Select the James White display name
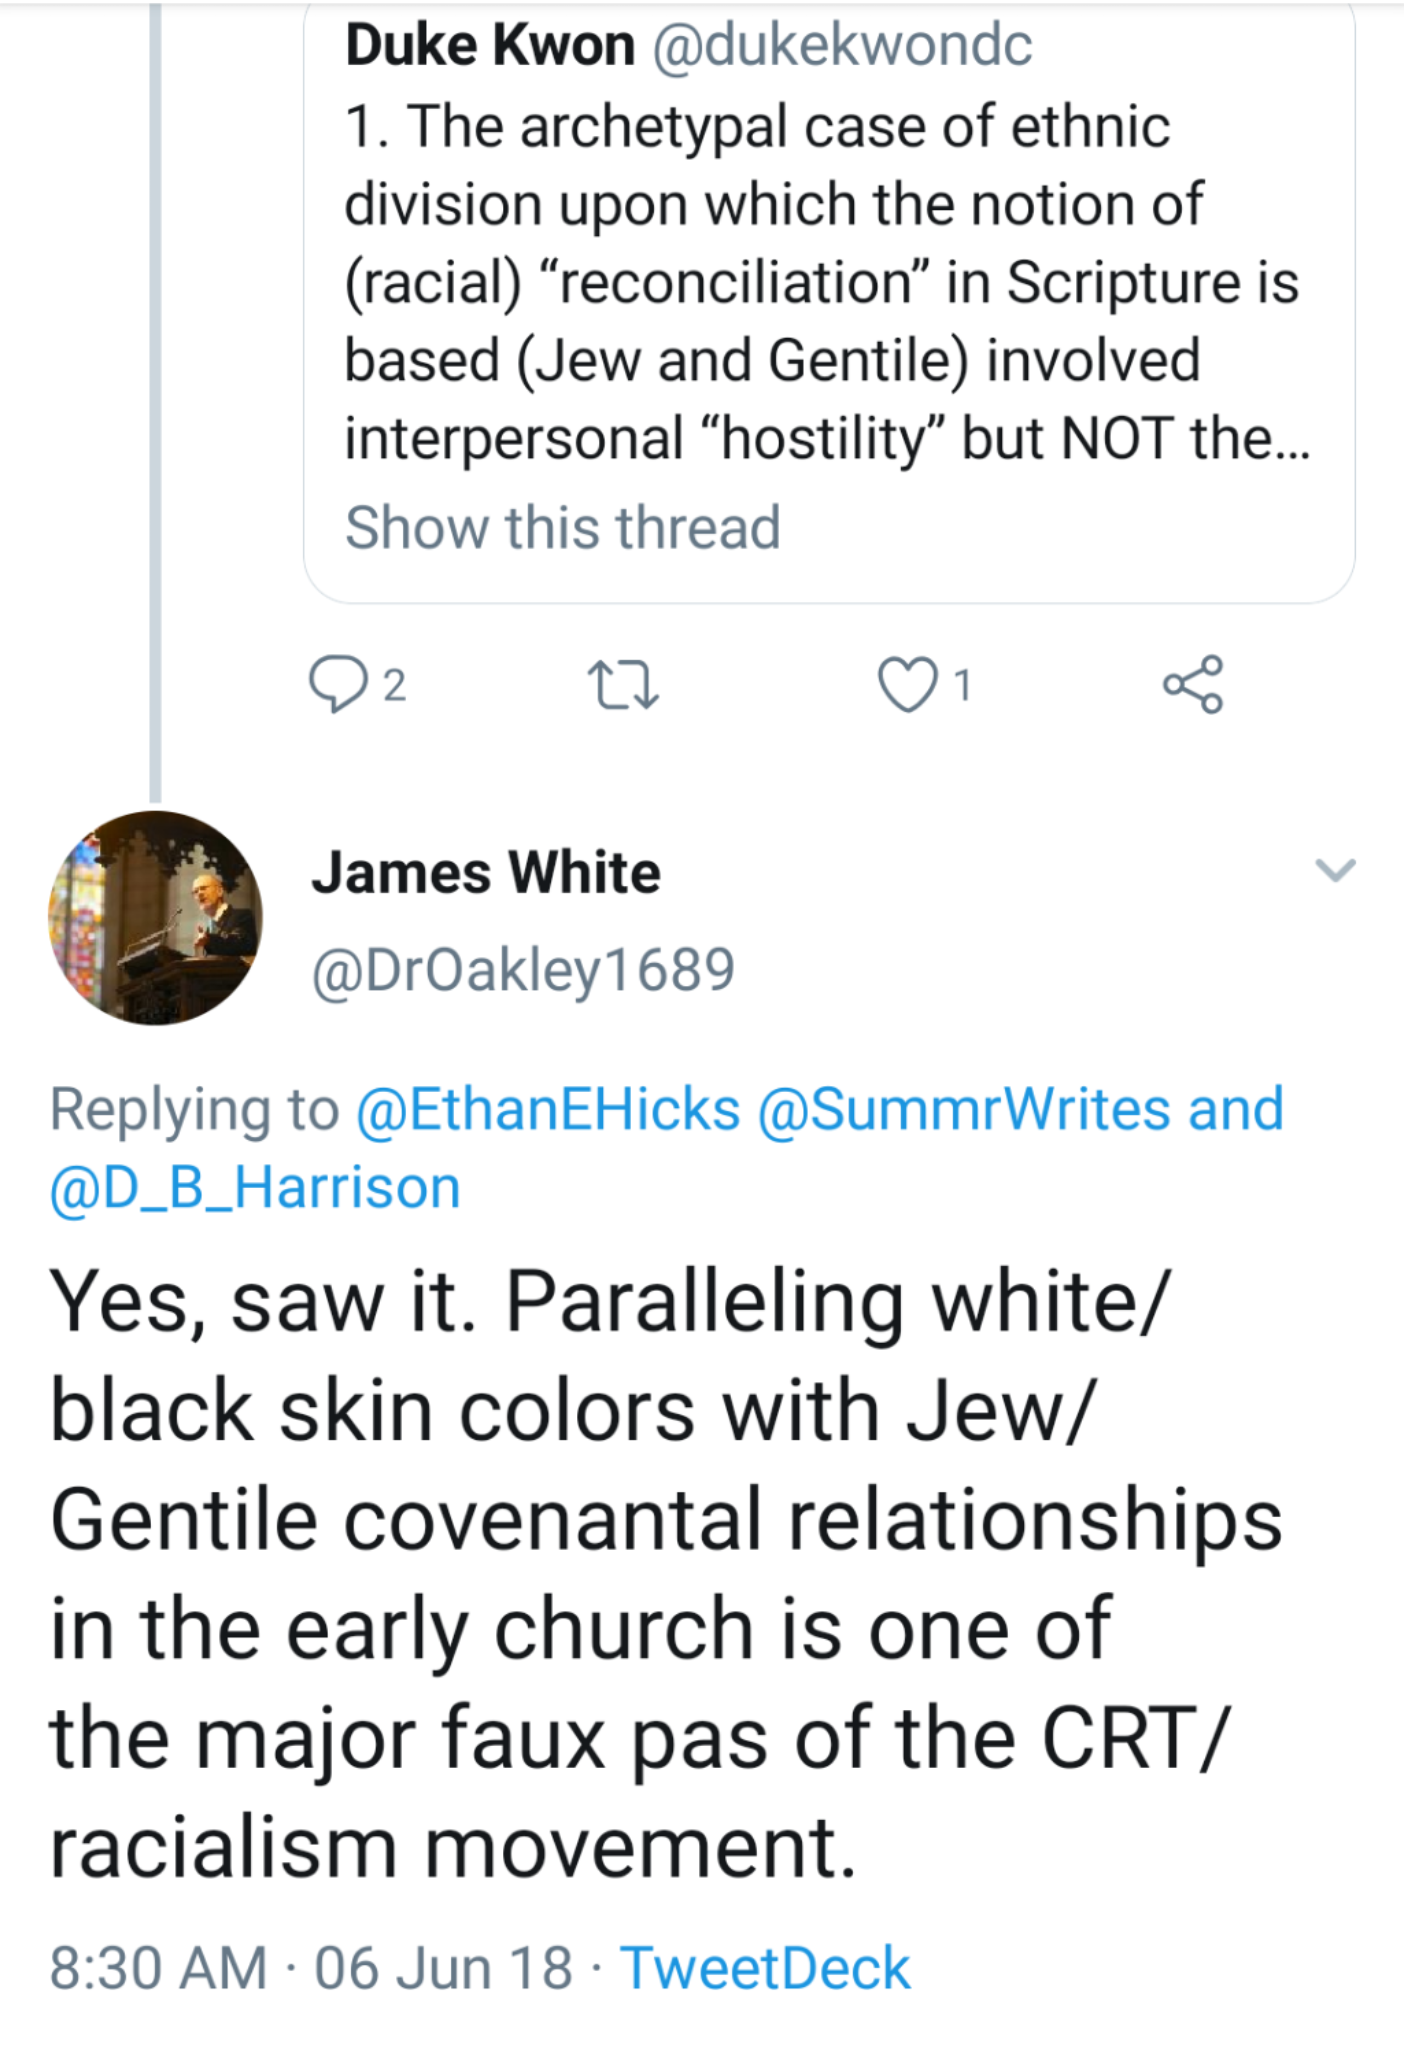This screenshot has height=2048, width=1404. pyautogui.click(x=486, y=872)
